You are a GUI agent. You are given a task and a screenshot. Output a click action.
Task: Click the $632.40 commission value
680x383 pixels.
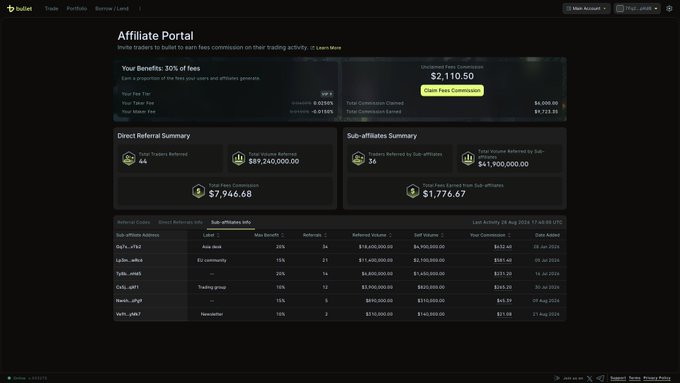503,247
